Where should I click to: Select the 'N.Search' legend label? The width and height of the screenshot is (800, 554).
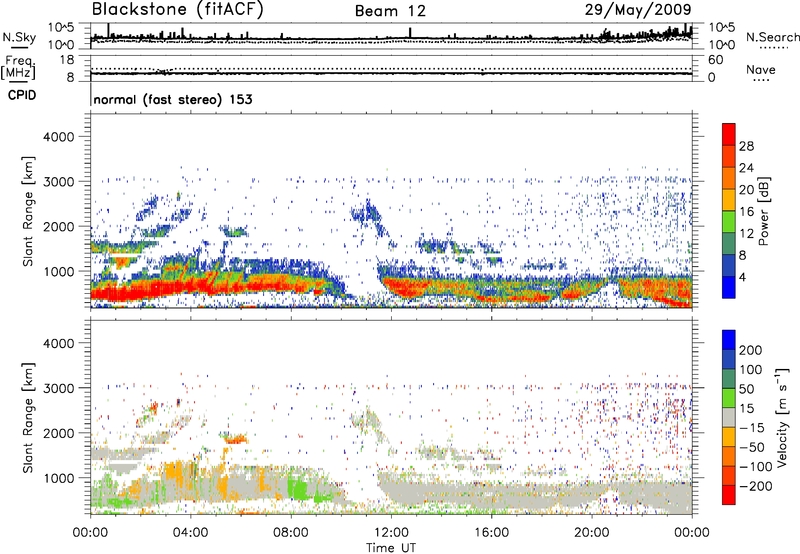pyautogui.click(x=772, y=37)
